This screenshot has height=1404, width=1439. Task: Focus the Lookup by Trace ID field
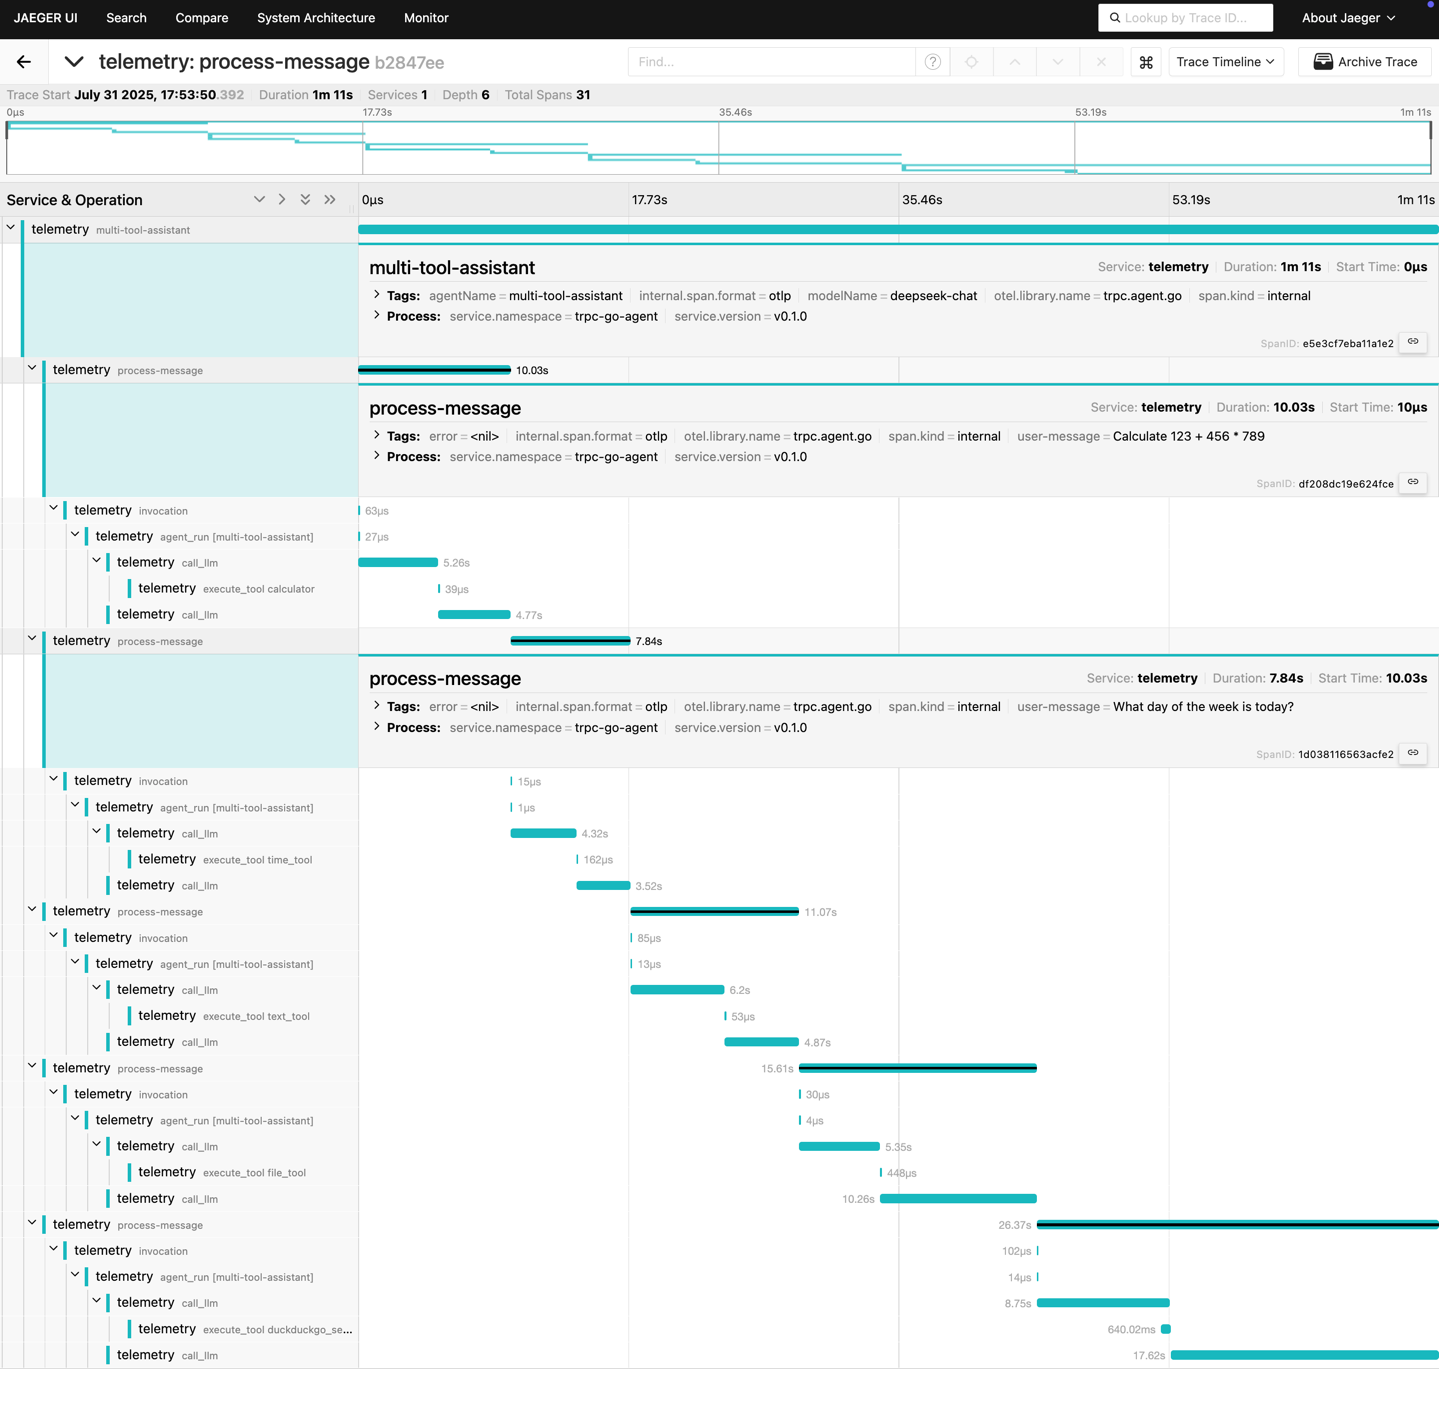[1186, 18]
